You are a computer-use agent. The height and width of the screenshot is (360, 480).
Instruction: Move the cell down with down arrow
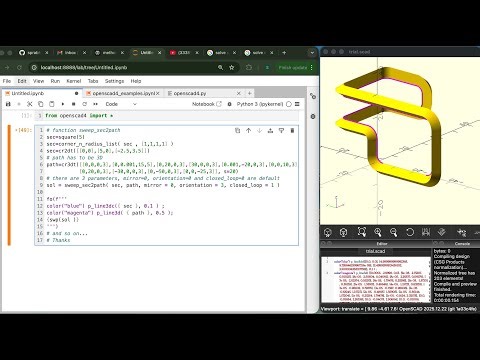click(x=259, y=130)
